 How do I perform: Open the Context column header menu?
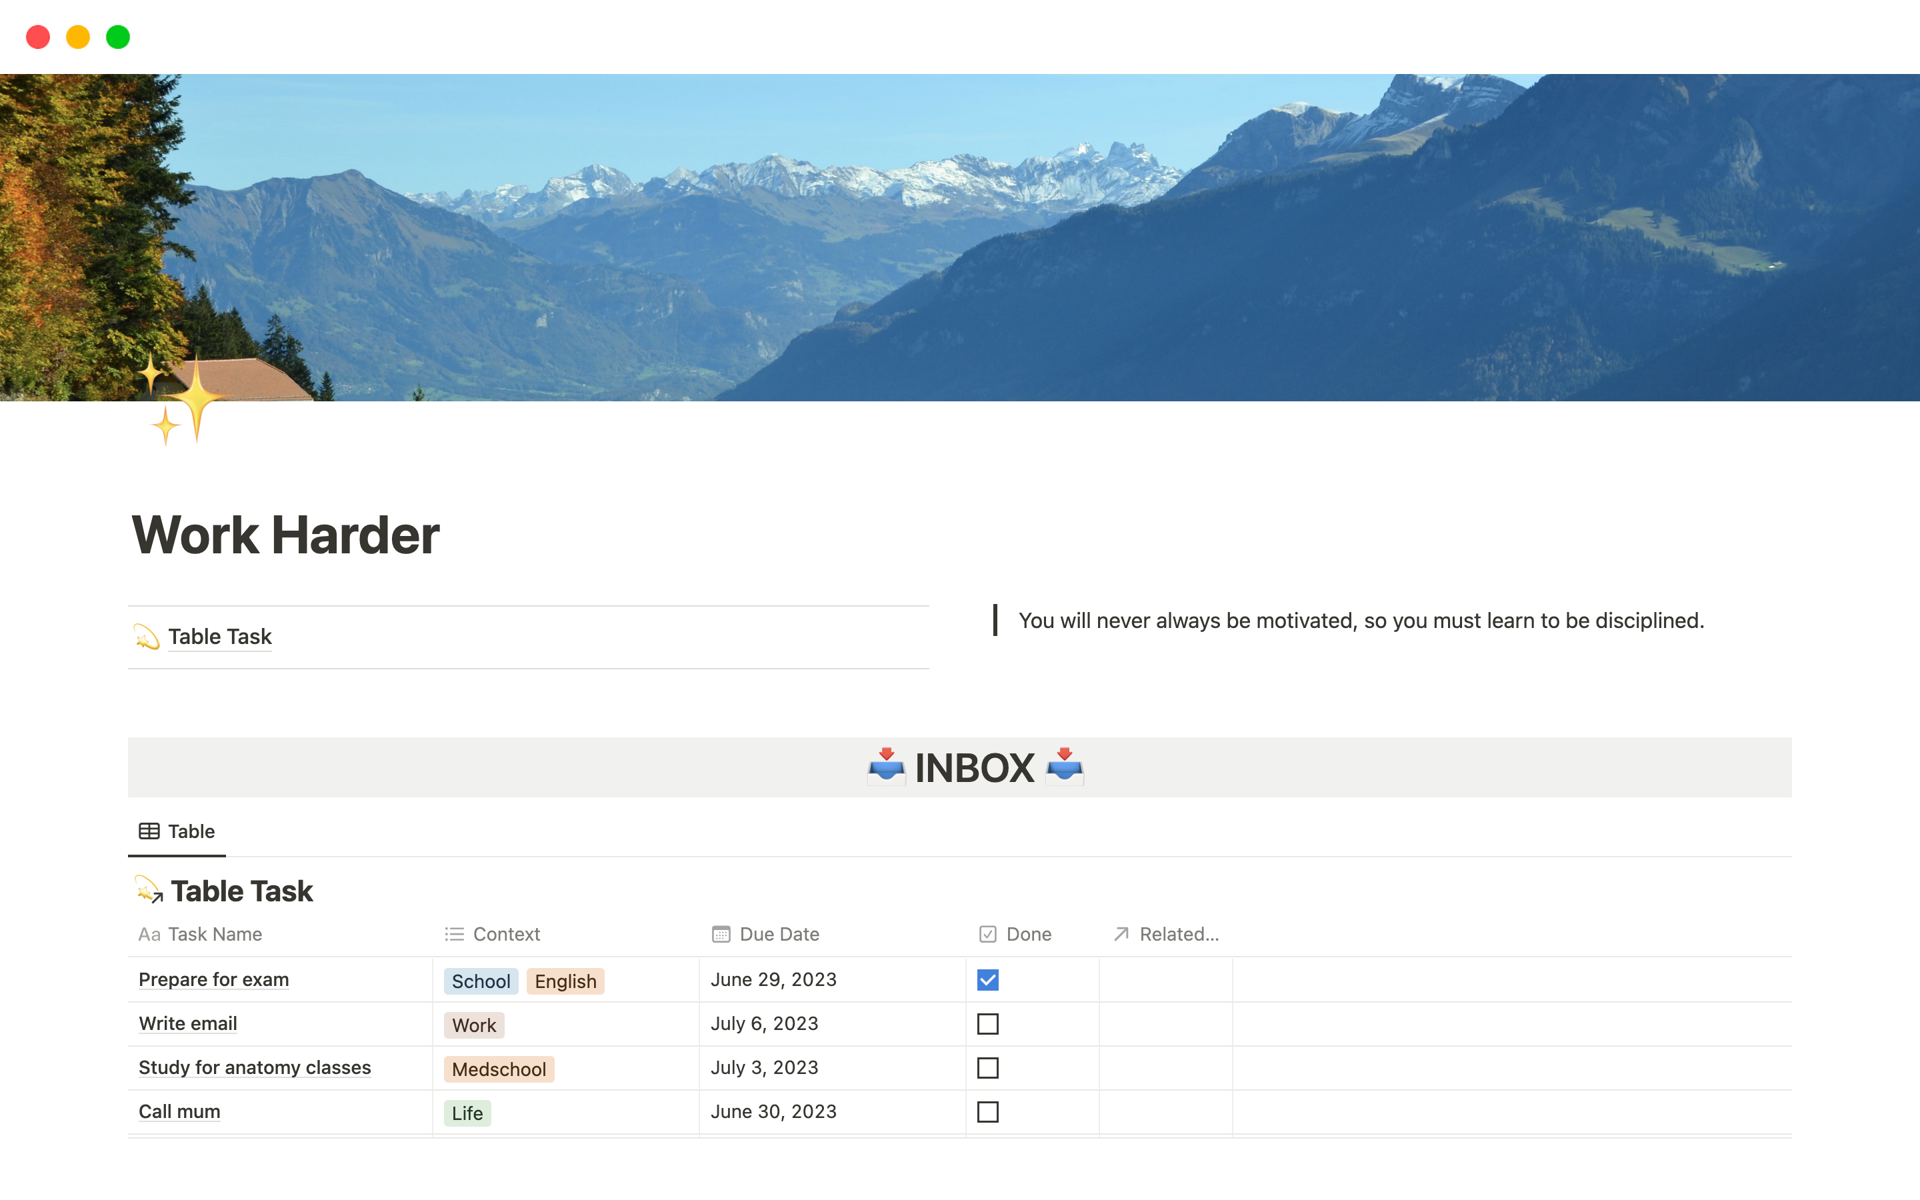click(506, 934)
